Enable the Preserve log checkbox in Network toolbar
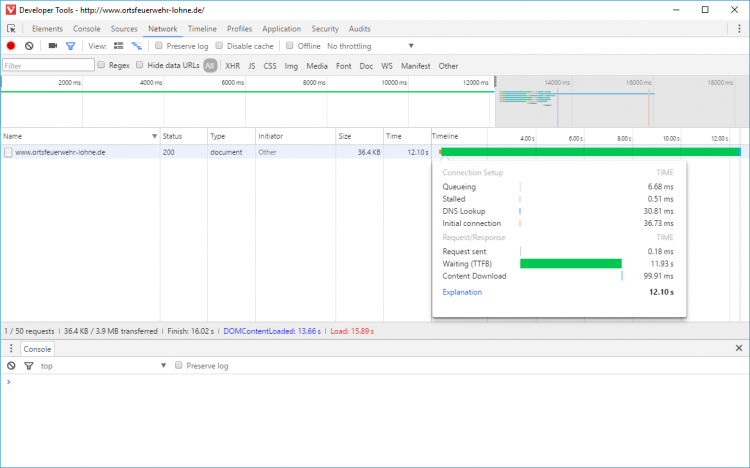750x468 pixels. coord(159,45)
